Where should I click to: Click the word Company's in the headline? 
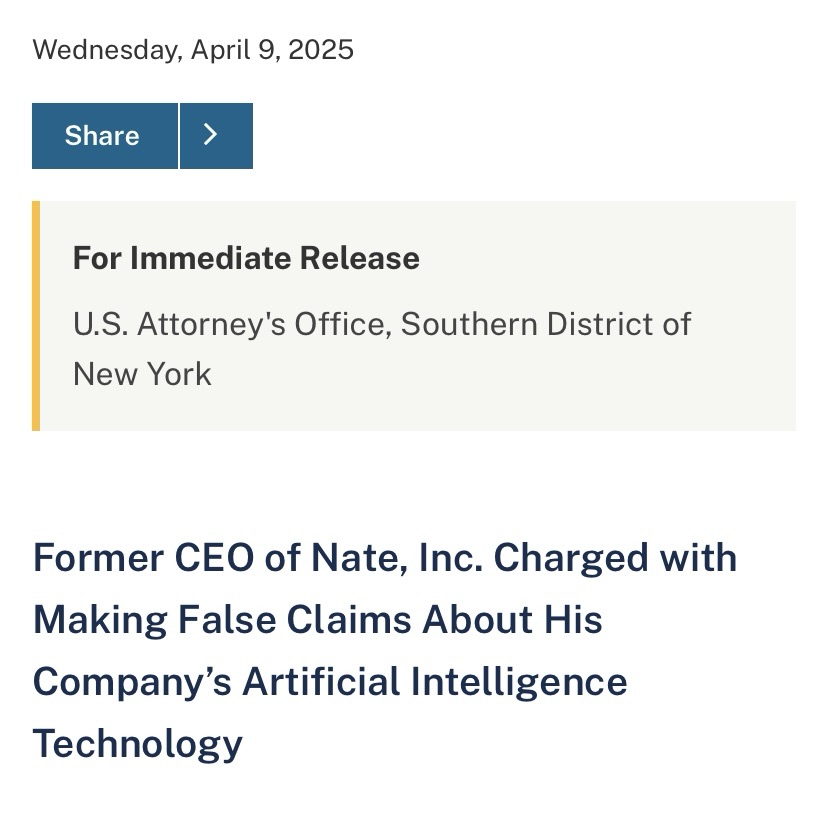[131, 681]
